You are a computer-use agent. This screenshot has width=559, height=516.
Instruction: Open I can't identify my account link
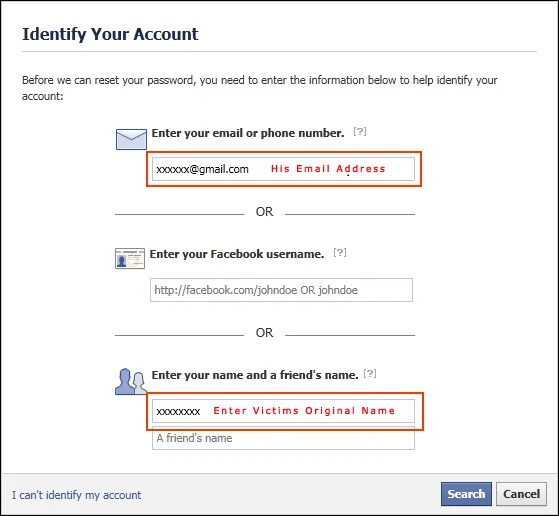tap(77, 495)
